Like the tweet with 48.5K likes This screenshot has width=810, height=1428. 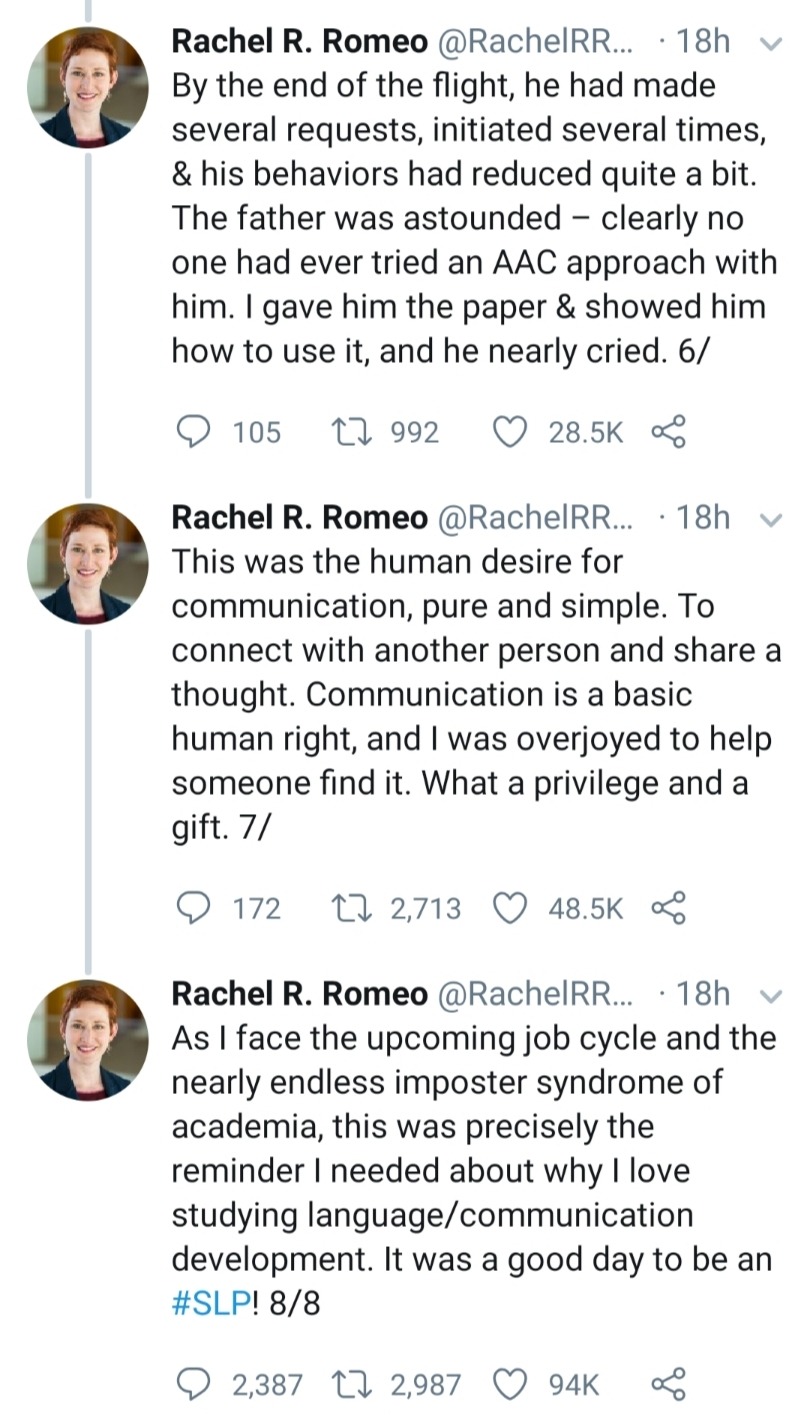pos(511,908)
